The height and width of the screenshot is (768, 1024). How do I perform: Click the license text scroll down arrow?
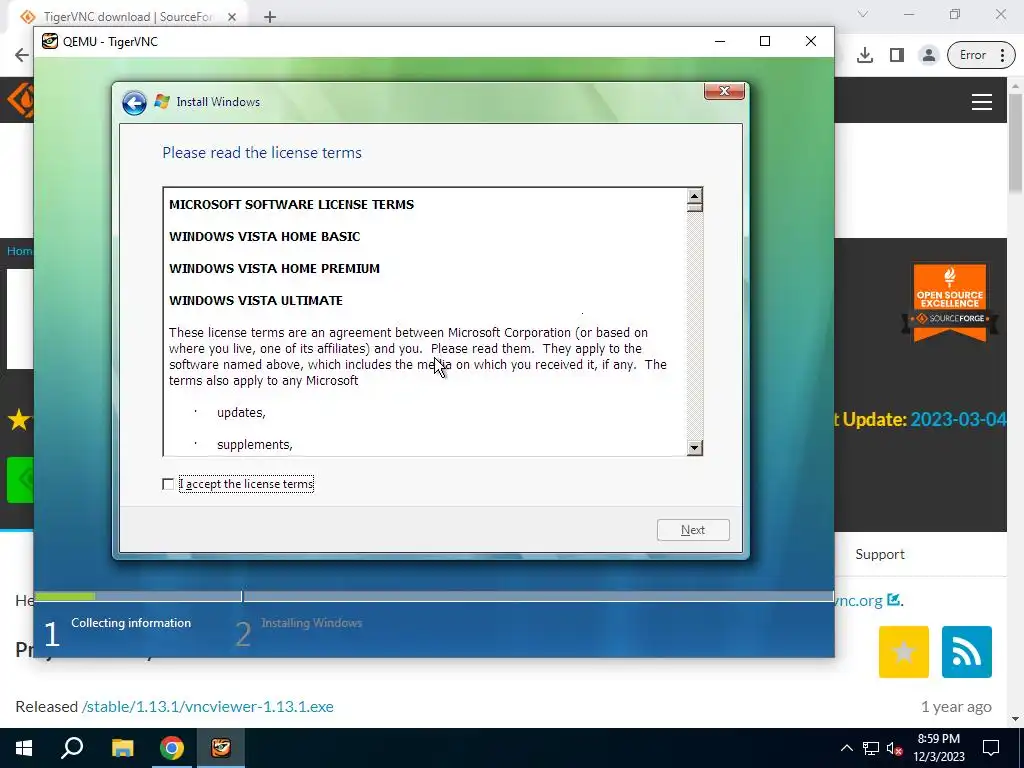694,447
